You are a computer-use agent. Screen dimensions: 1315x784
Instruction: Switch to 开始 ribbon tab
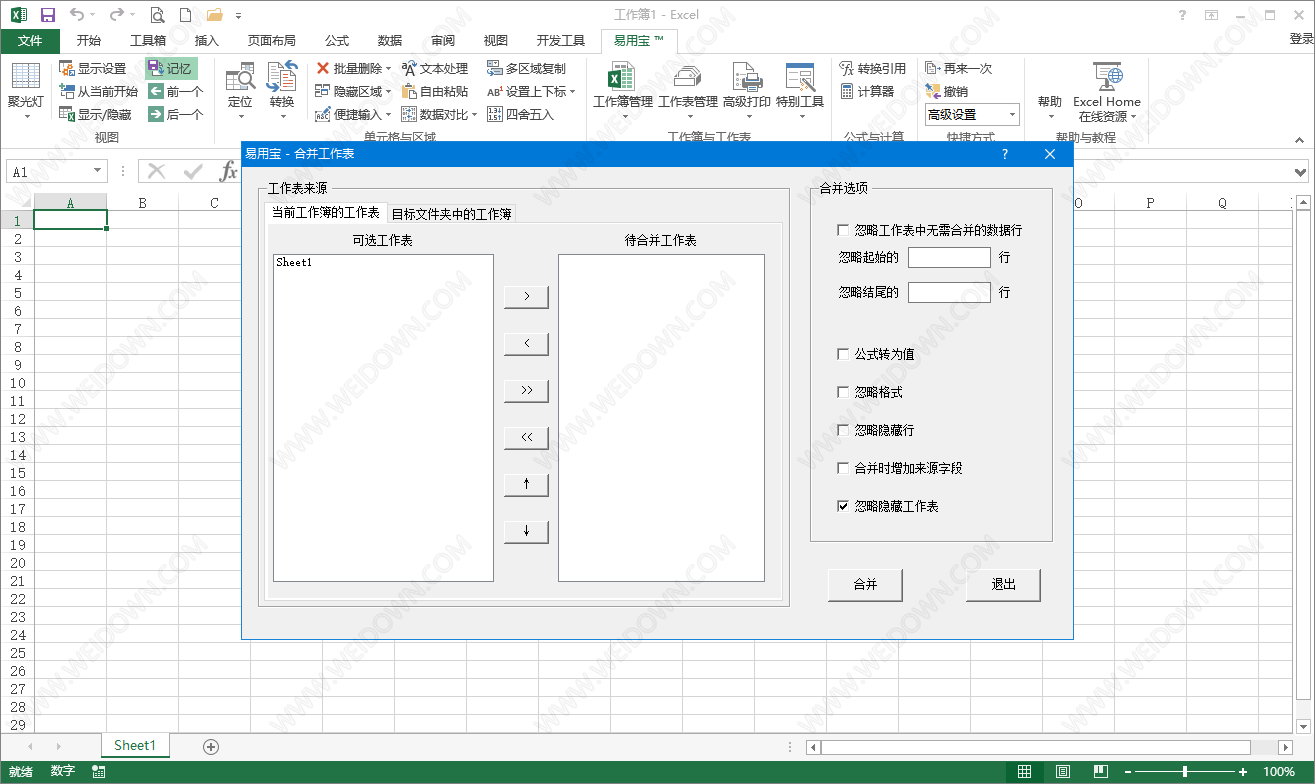click(x=88, y=41)
